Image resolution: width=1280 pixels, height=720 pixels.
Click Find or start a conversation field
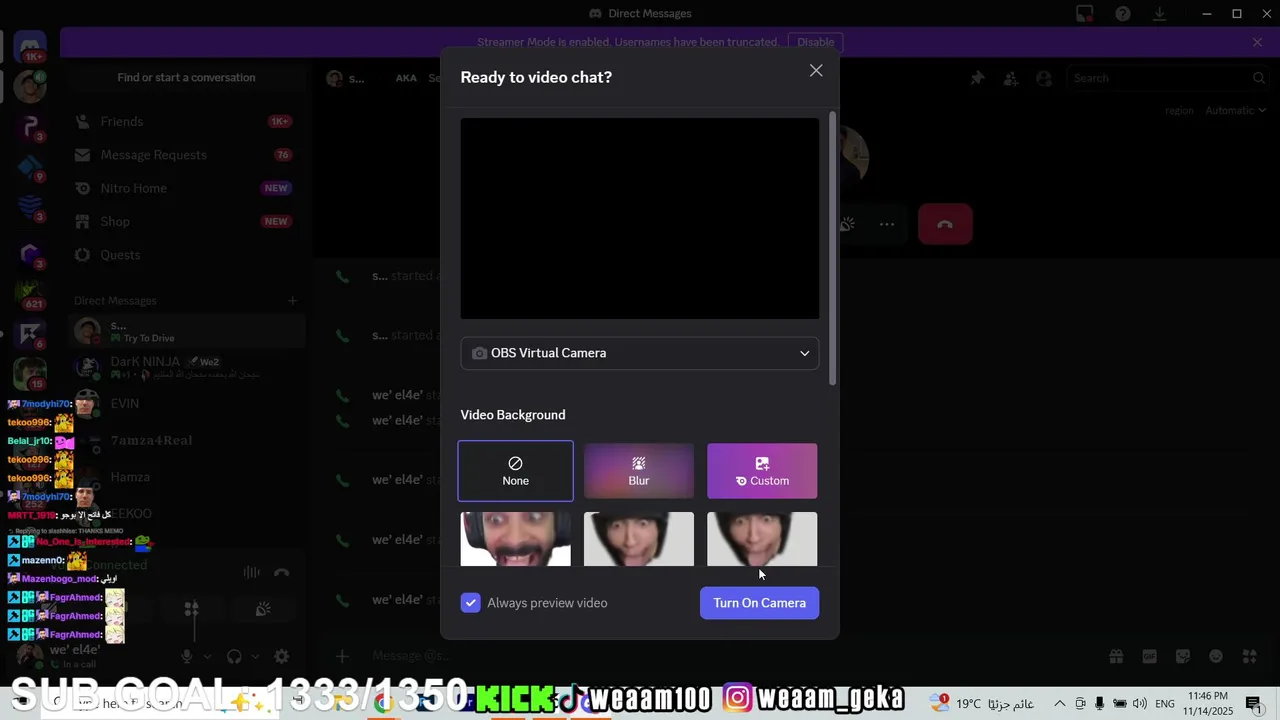point(186,78)
